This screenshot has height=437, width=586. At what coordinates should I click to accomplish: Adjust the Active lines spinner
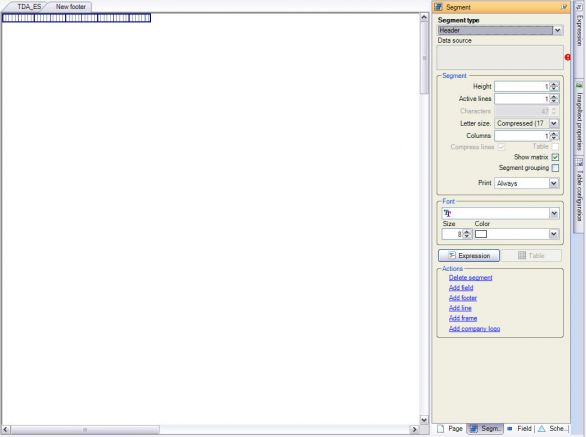pos(554,99)
